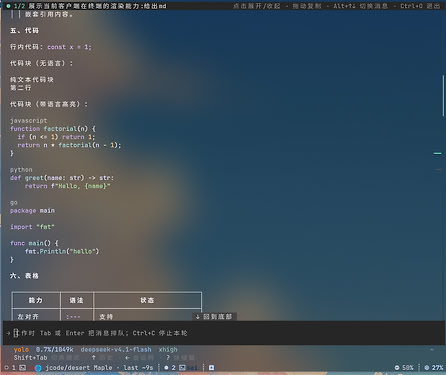Click the 'deepseek-v4.1-flash' model name
The height and width of the screenshot is (375, 446).
pyautogui.click(x=116, y=349)
